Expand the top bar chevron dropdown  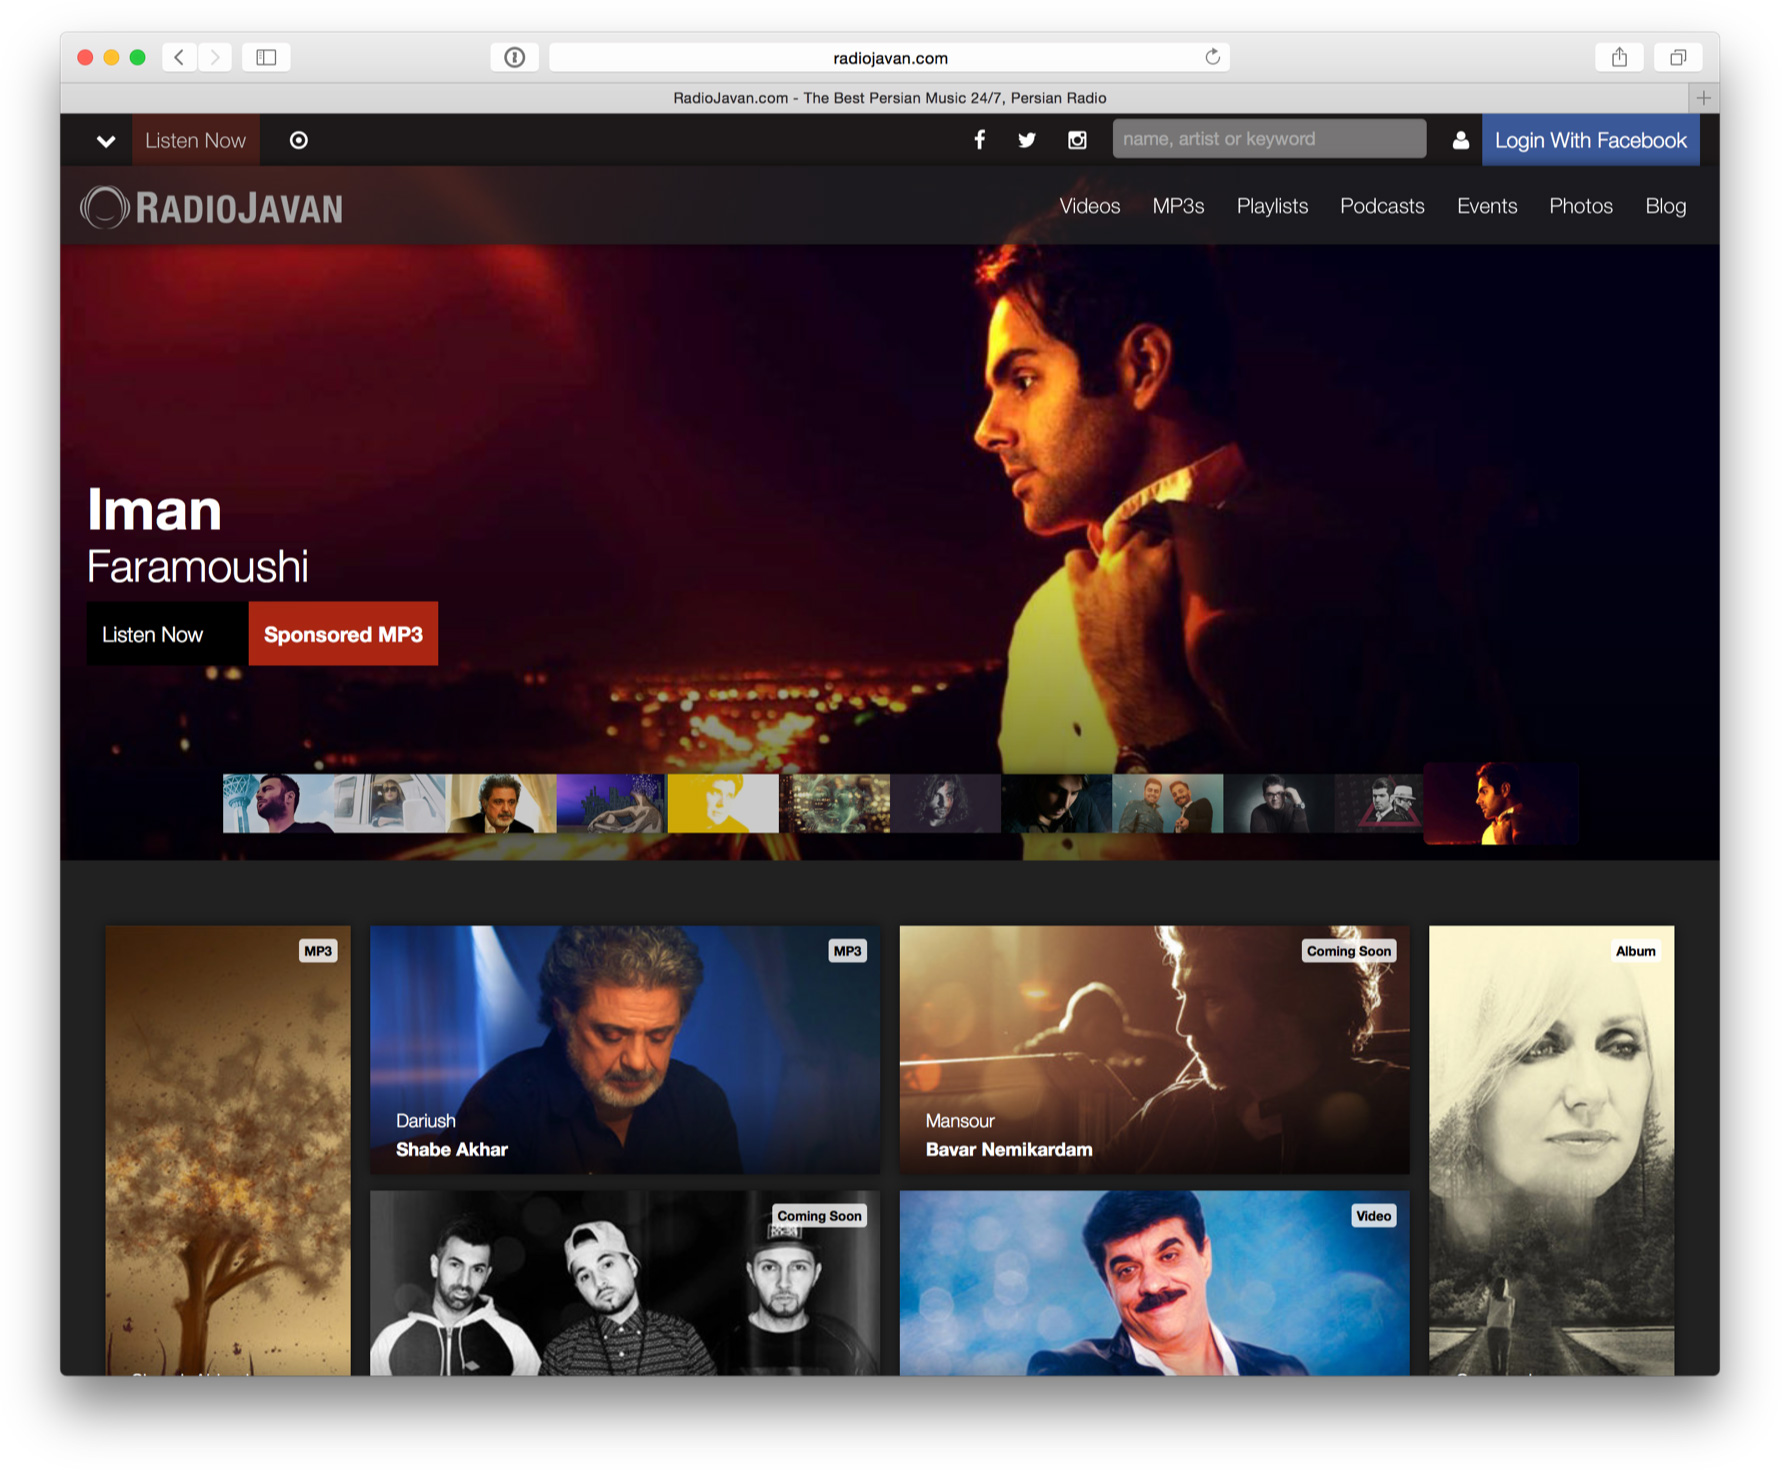[x=106, y=141]
